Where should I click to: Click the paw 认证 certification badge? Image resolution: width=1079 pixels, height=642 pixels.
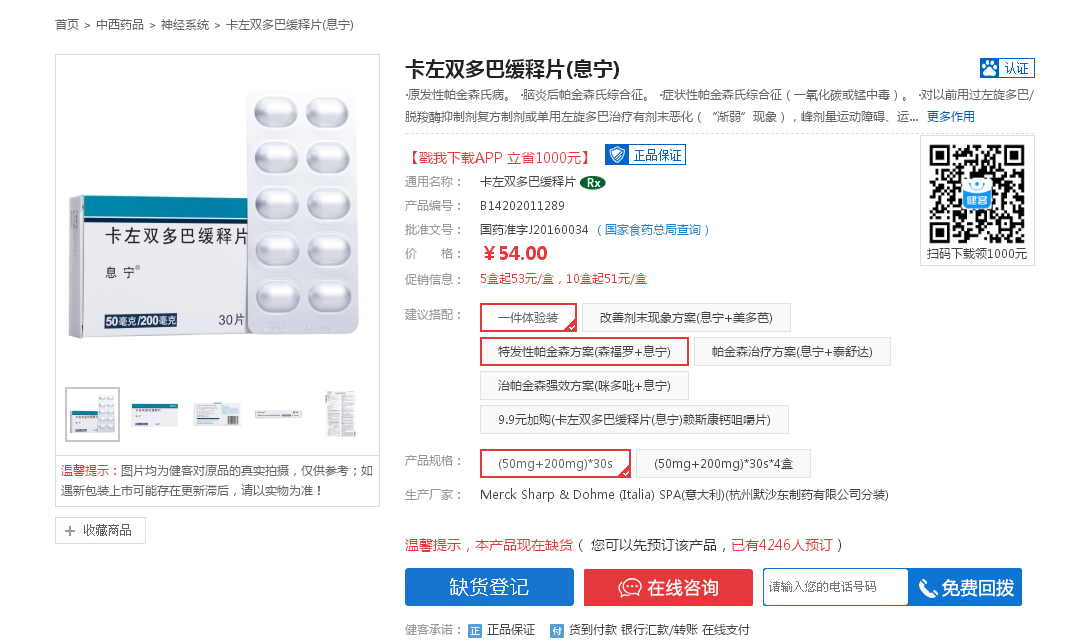pos(1006,68)
